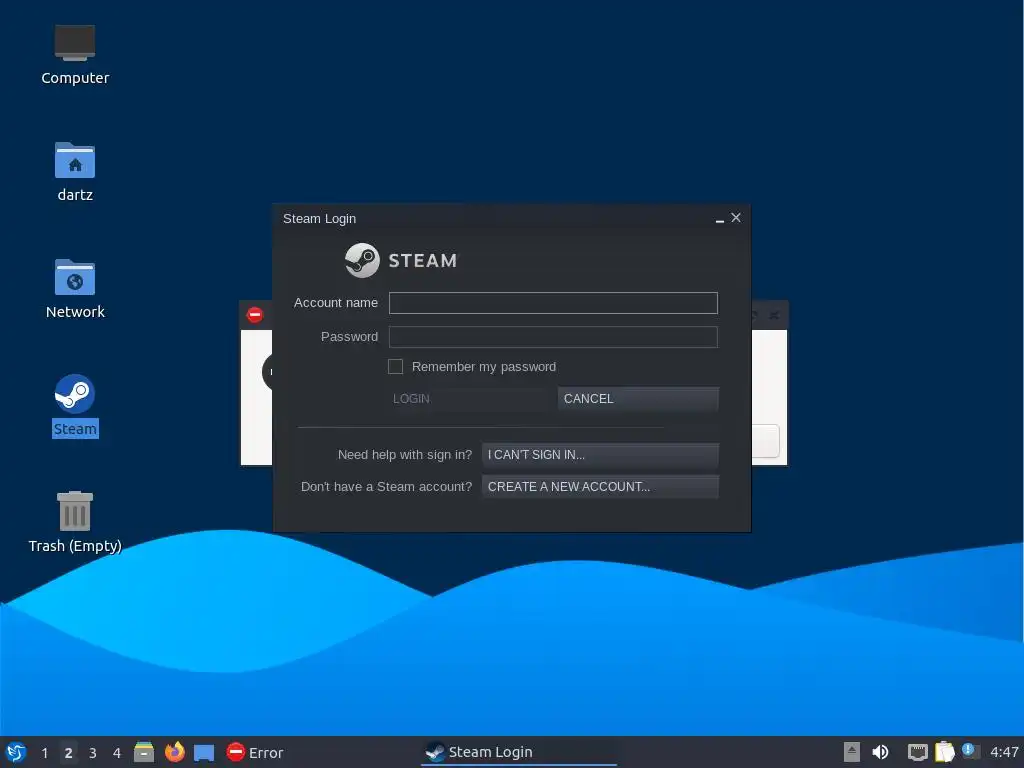Activate the Steam Login taskbar entry

[x=519, y=752]
